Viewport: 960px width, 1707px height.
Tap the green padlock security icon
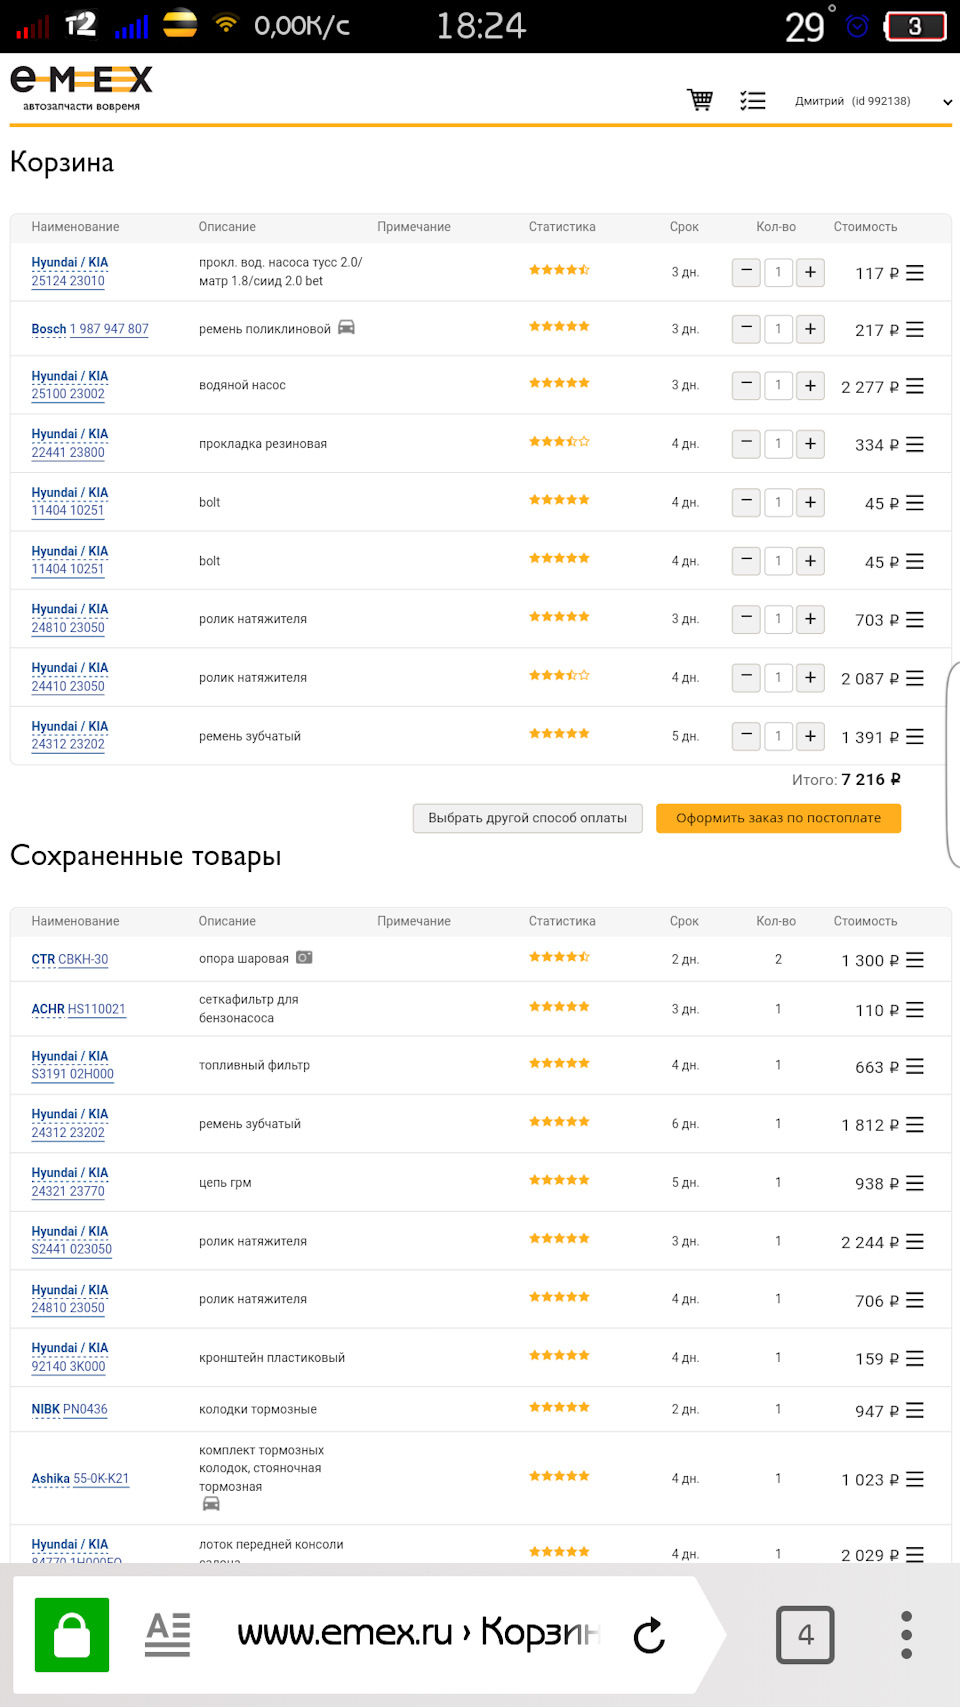[x=72, y=1635]
